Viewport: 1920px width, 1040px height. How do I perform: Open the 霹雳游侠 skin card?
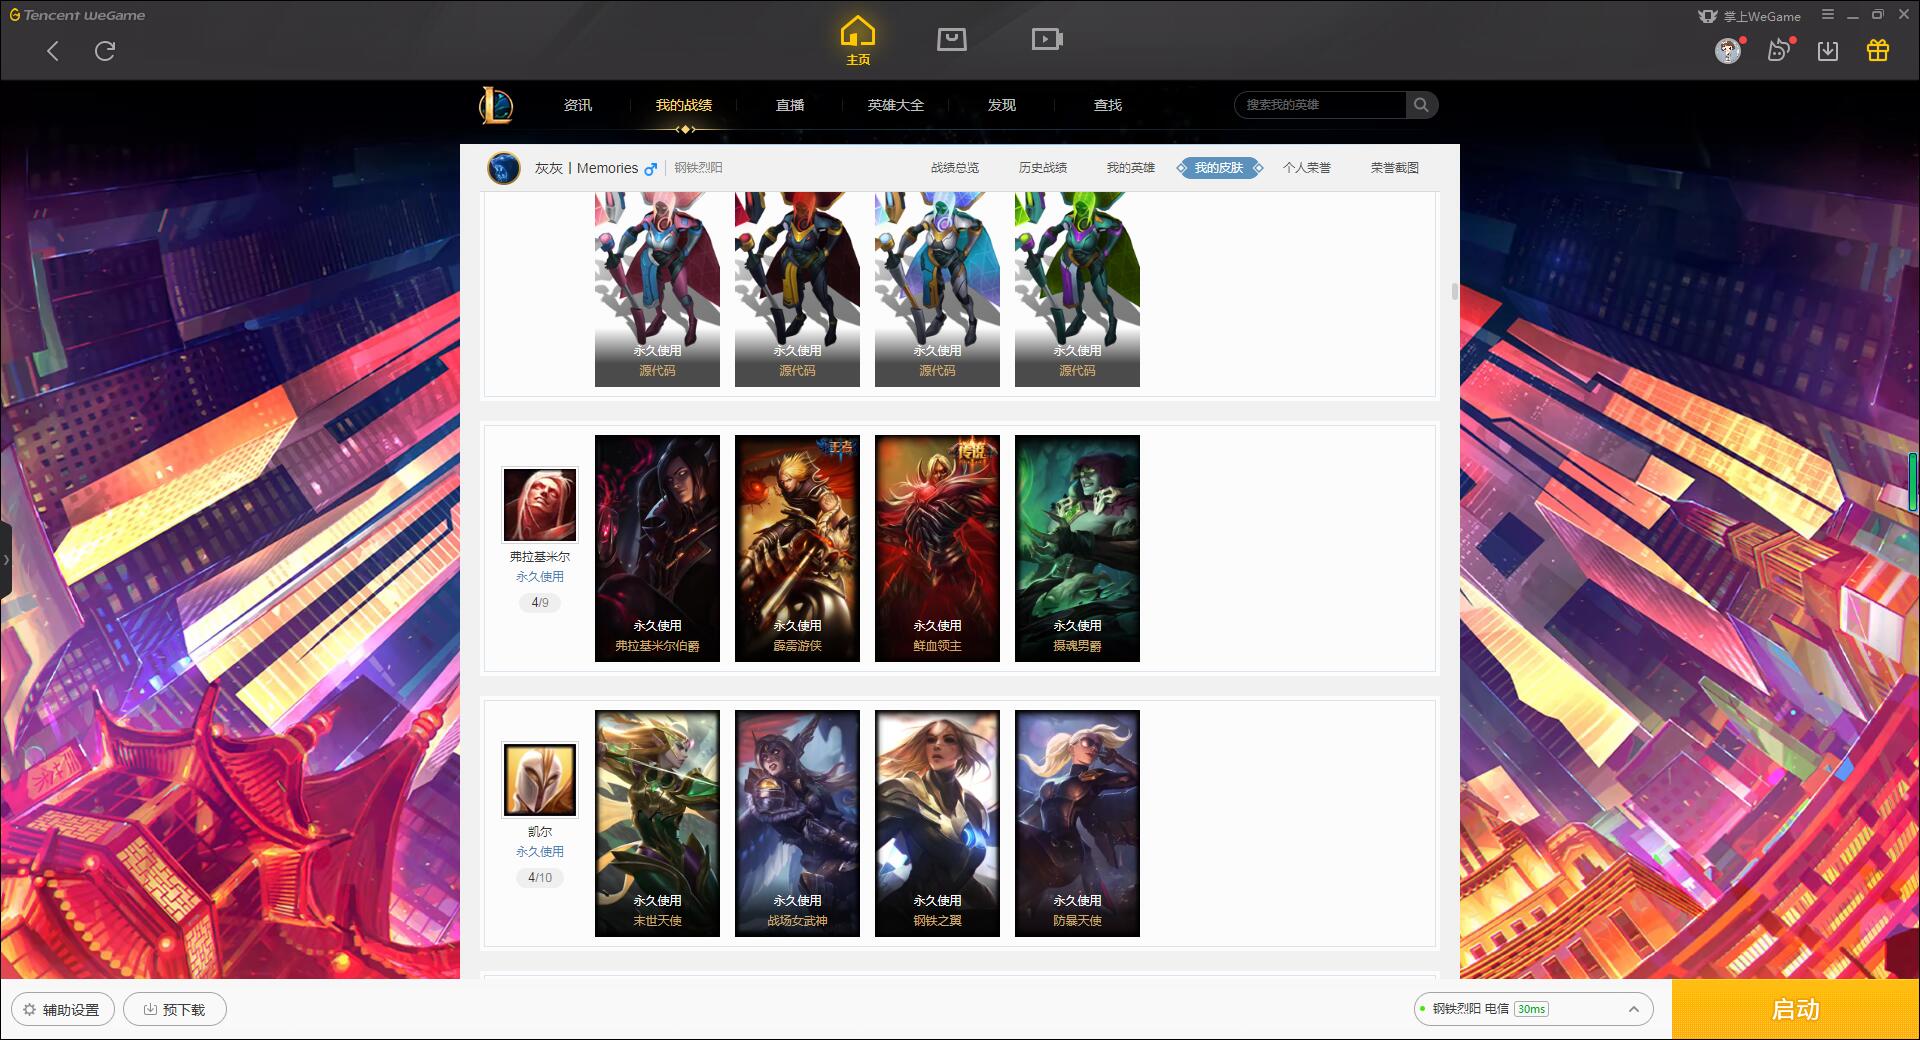pos(797,548)
